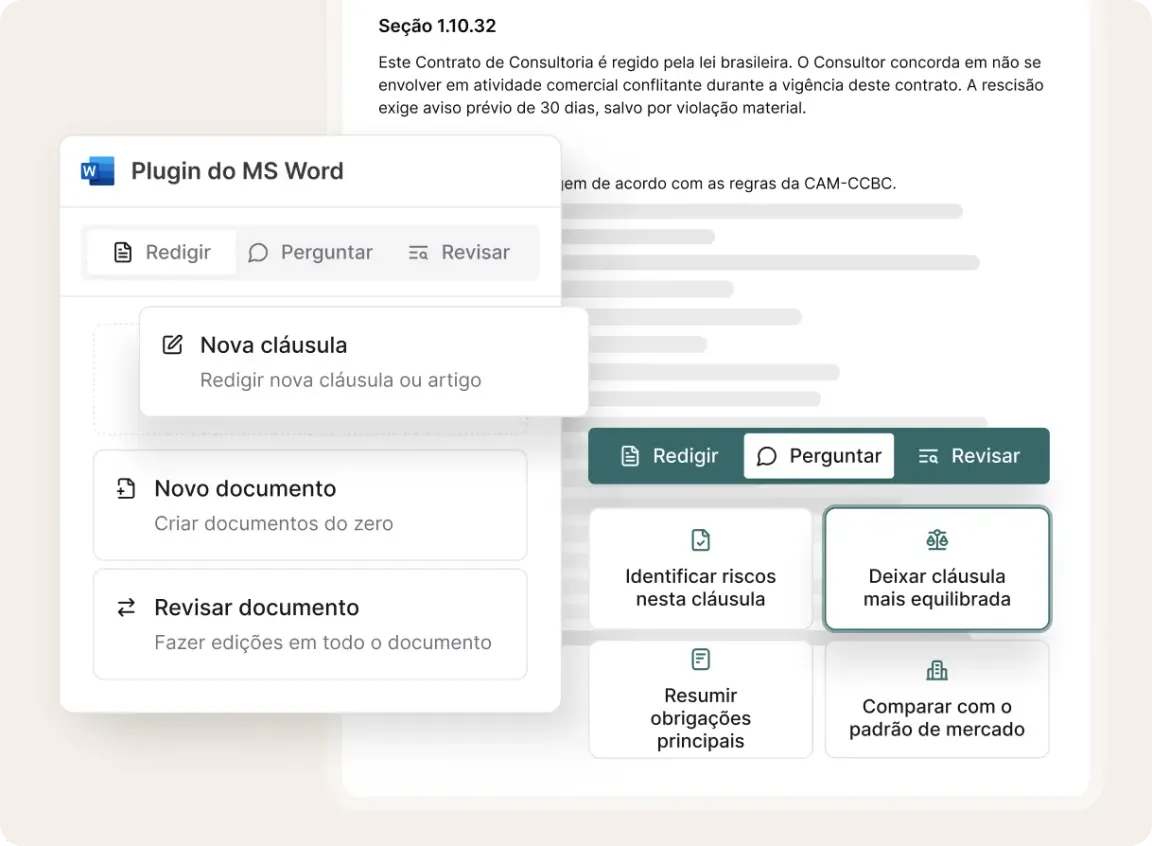Image resolution: width=1152 pixels, height=846 pixels.
Task: Click the pencil icon beside Nova cláusula
Action: (x=173, y=345)
